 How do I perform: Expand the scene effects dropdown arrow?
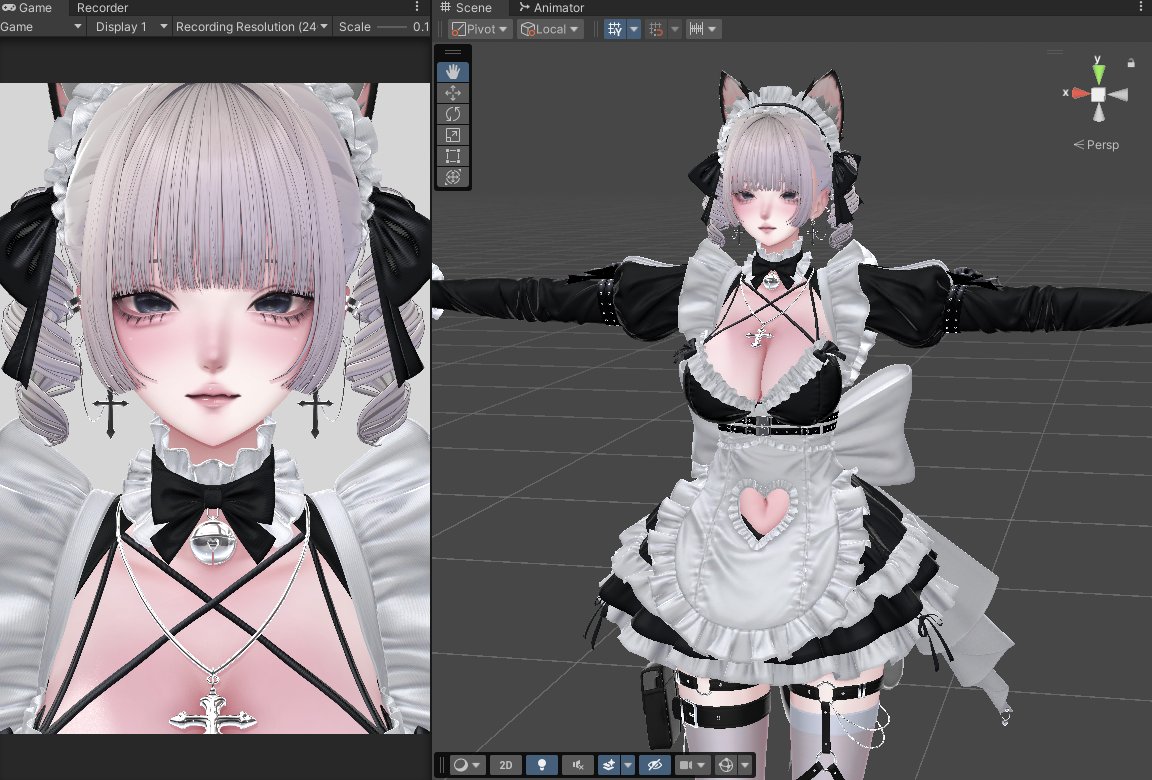point(627,765)
